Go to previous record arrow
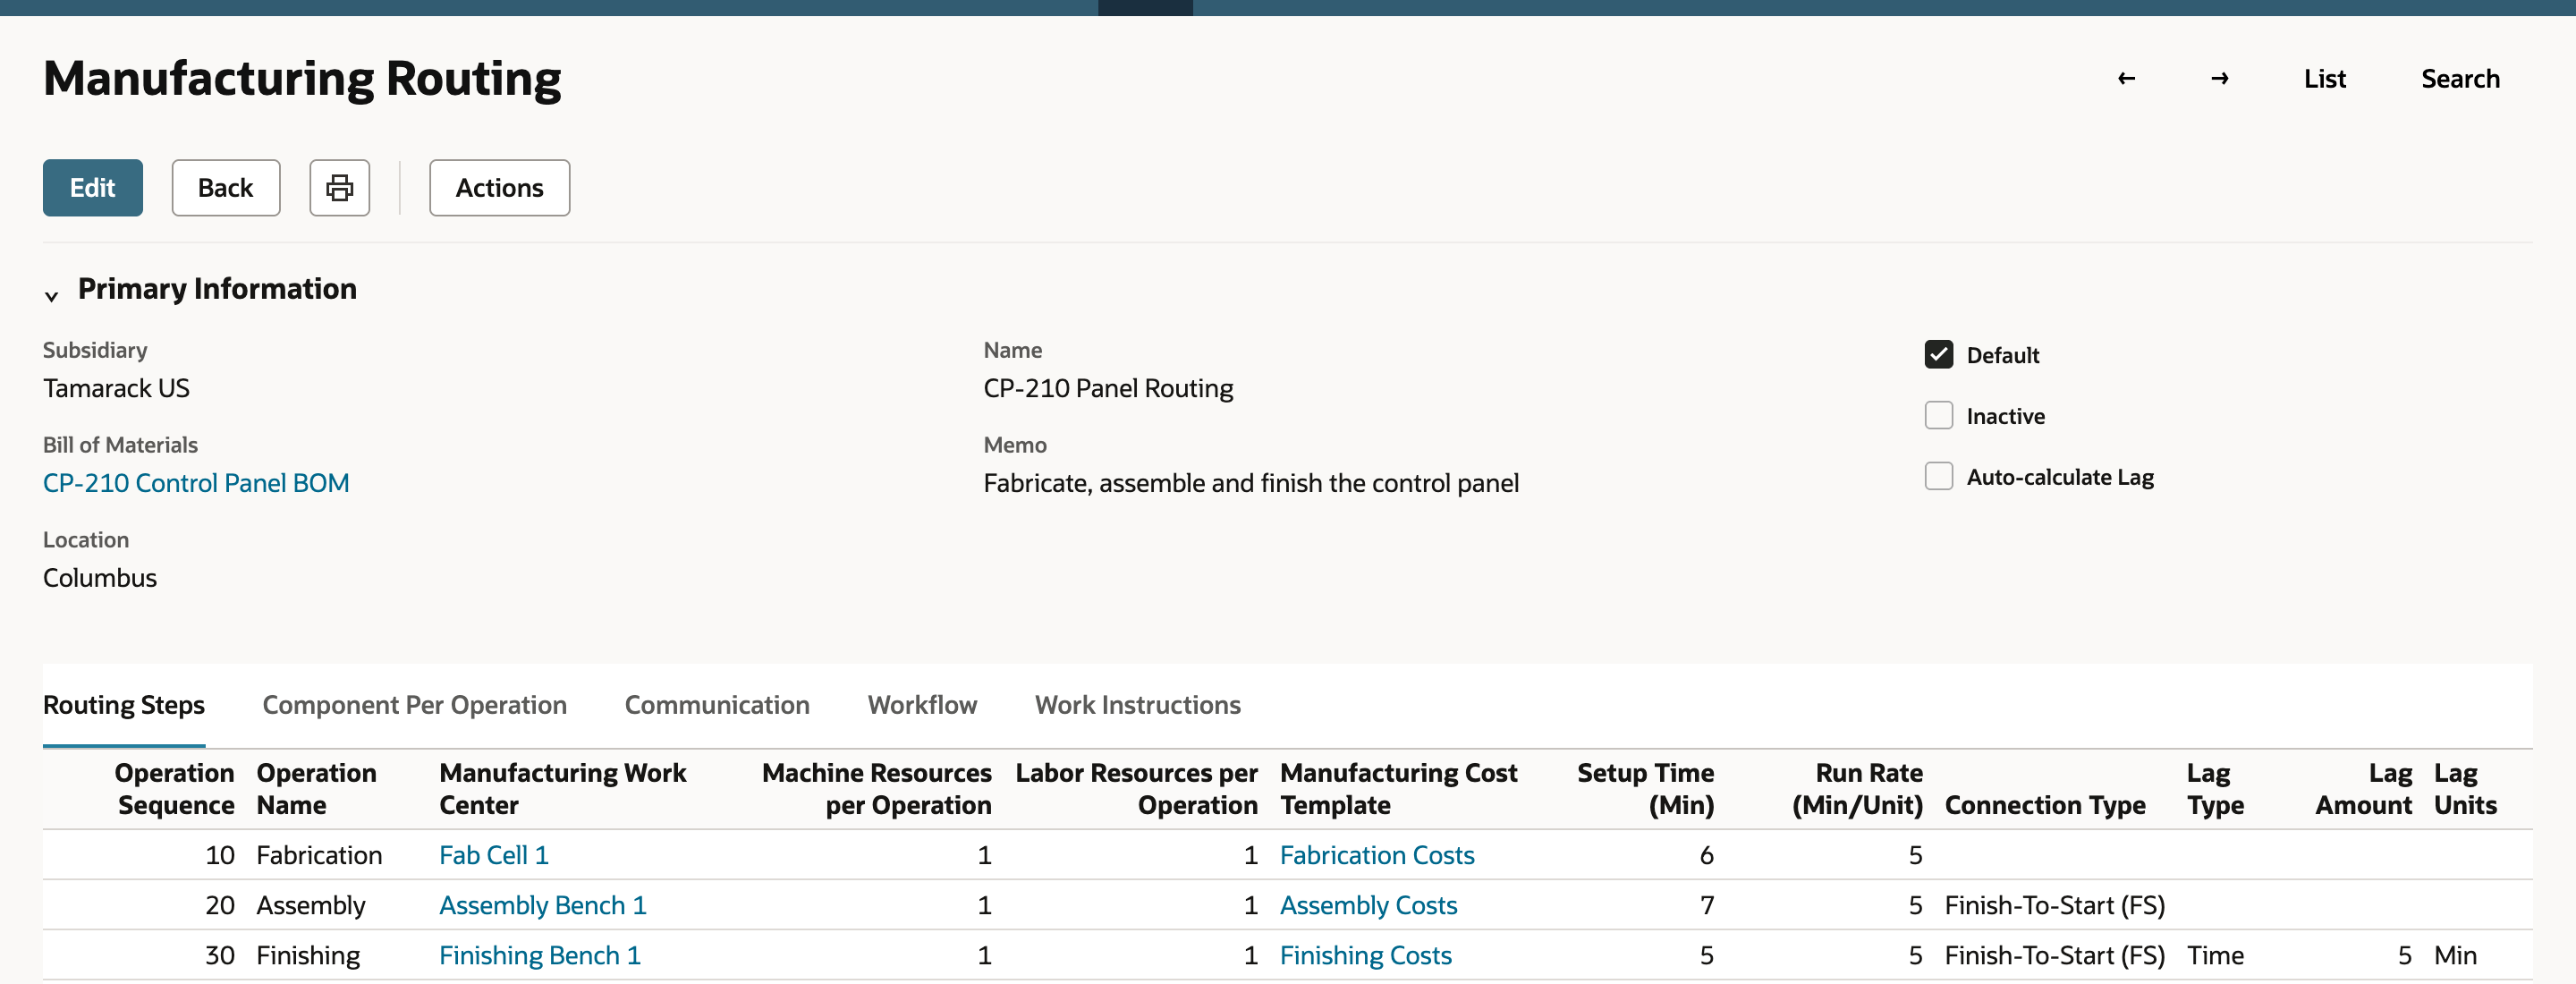Viewport: 2576px width, 984px height. point(2126,79)
